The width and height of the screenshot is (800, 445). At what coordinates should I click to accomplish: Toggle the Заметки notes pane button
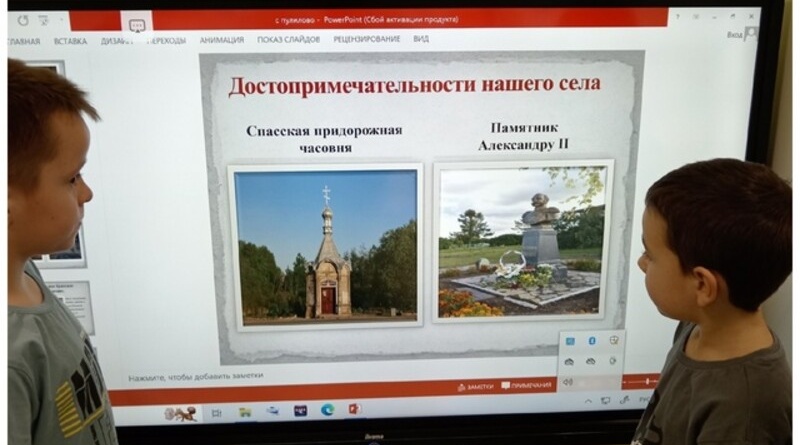(475, 386)
